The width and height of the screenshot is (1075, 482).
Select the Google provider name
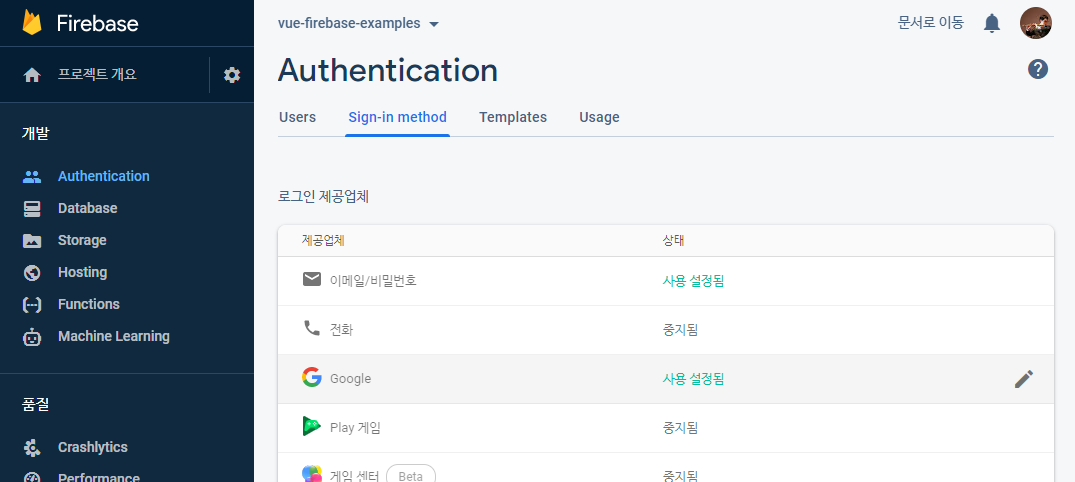(350, 378)
